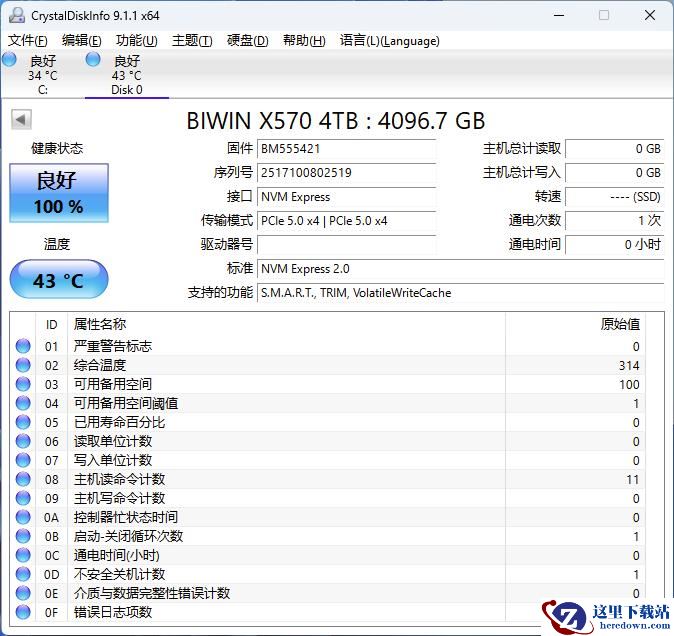Click the blue status orb for Disk 0
This screenshot has width=674, height=636.
93,59
